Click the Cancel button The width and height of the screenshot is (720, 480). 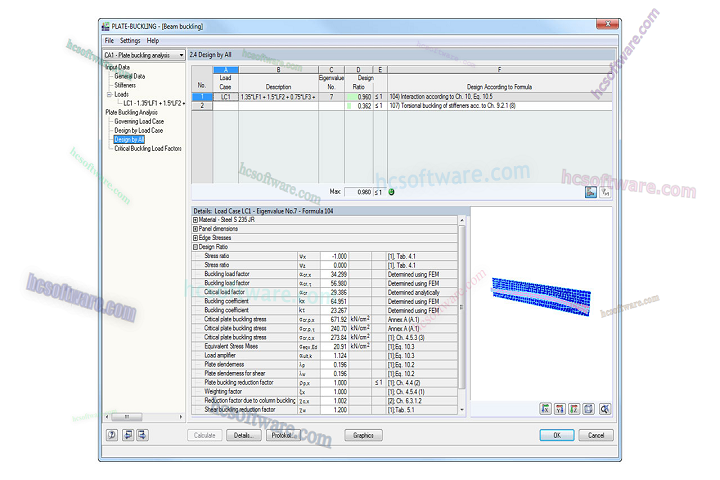coord(596,435)
